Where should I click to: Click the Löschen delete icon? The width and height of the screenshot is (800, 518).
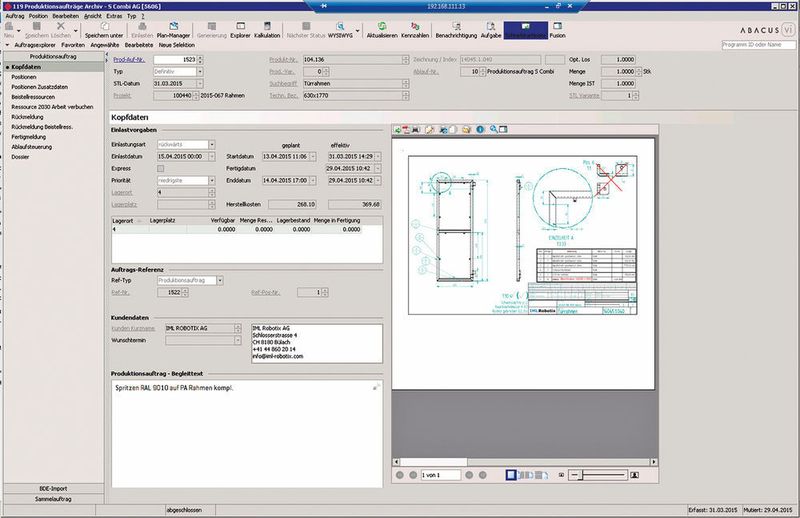click(61, 30)
